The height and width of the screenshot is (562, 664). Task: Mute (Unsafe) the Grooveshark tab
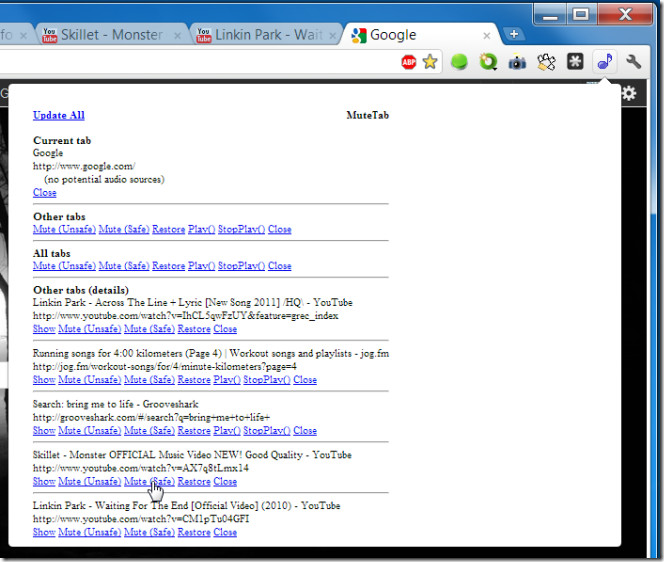[90, 431]
